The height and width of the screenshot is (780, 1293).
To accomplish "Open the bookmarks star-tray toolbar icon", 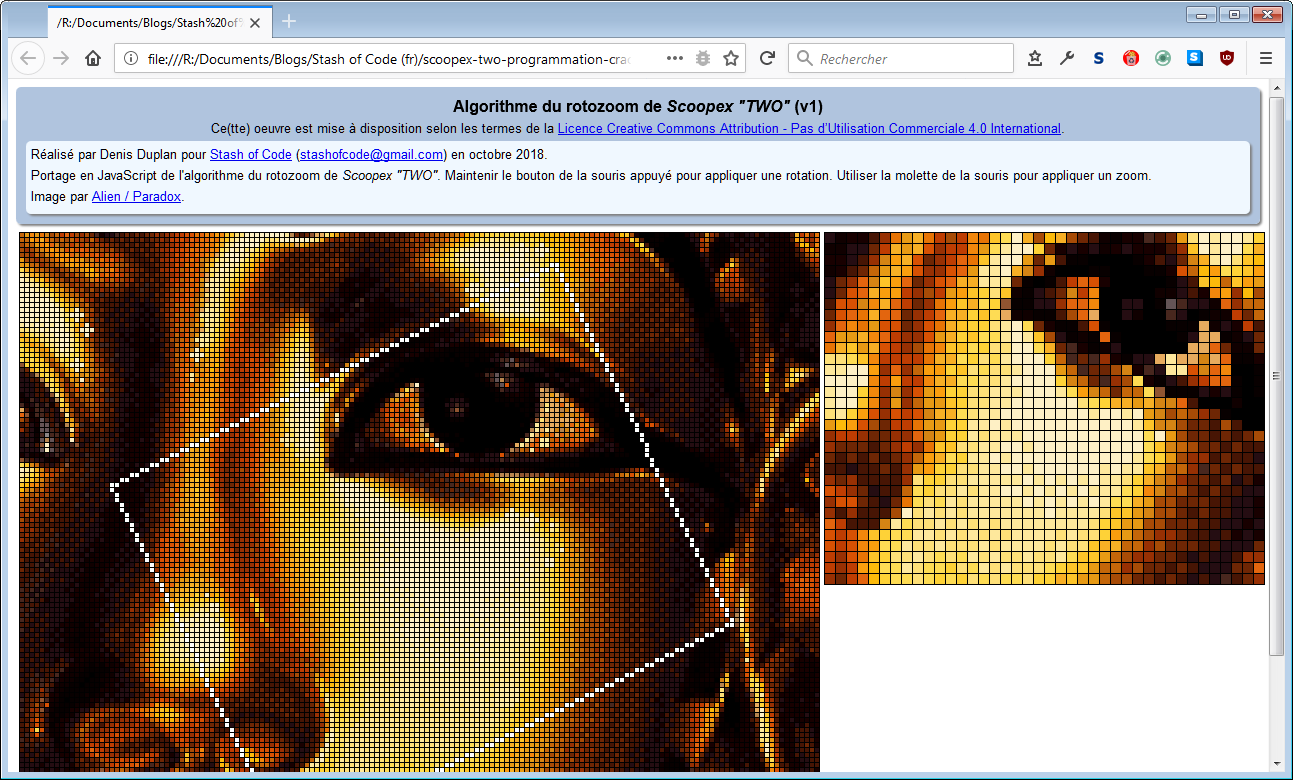I will (x=1035, y=58).
